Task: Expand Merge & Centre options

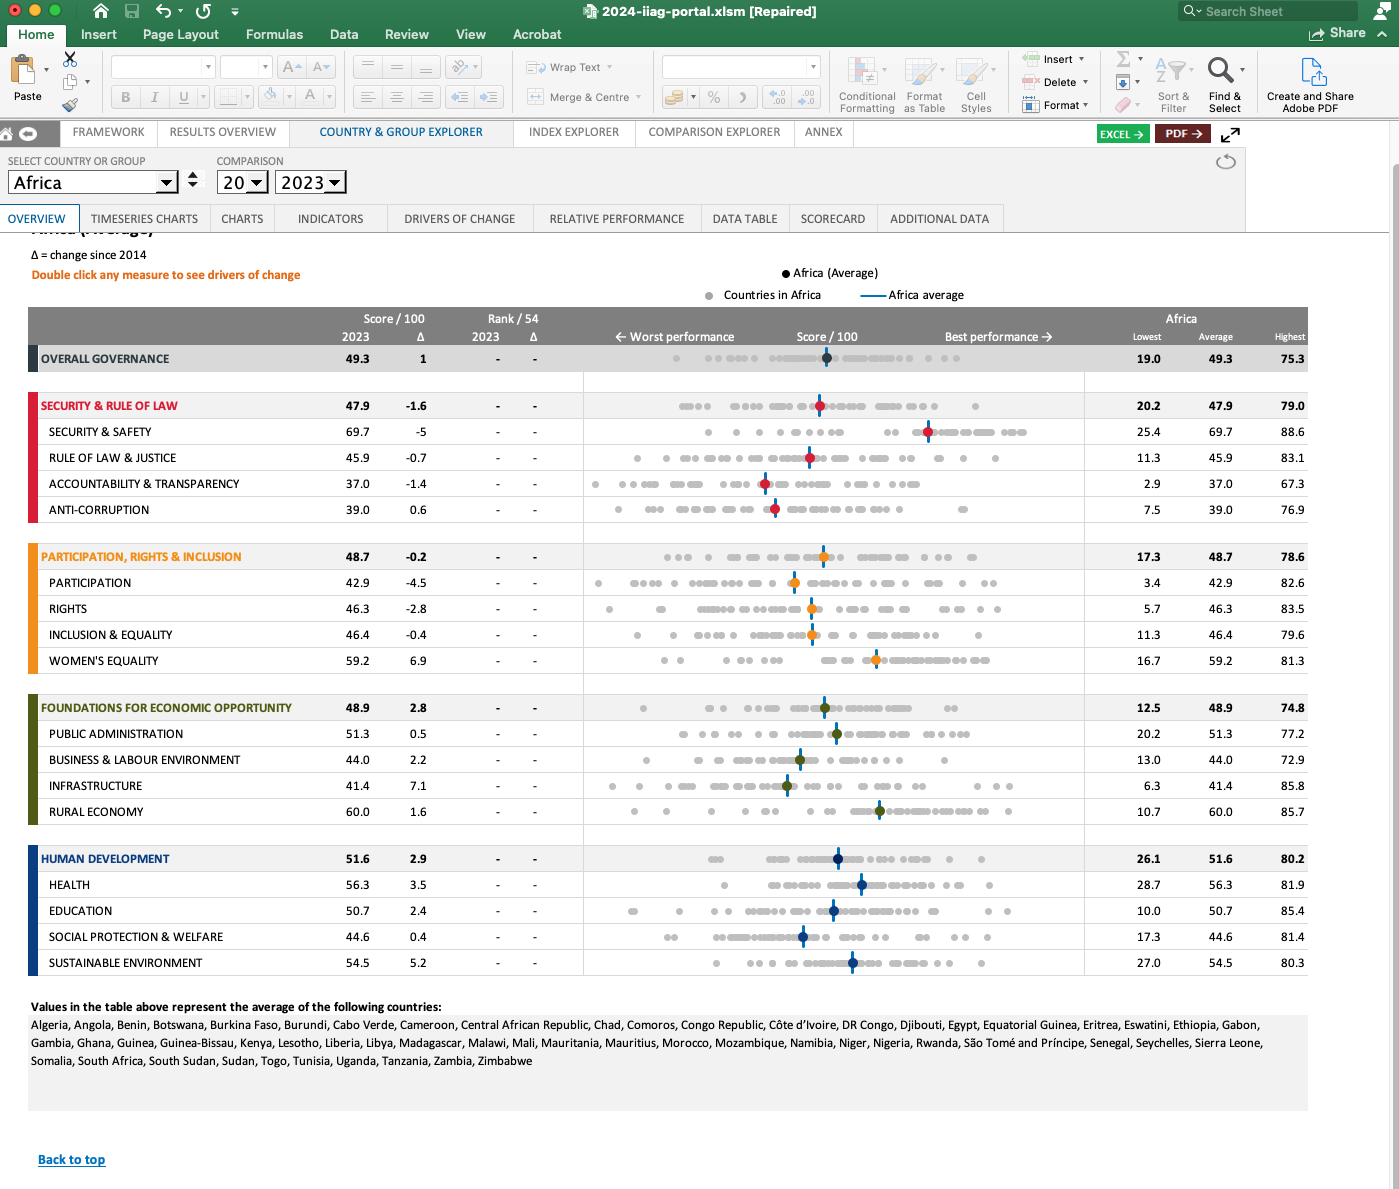Action: point(638,97)
